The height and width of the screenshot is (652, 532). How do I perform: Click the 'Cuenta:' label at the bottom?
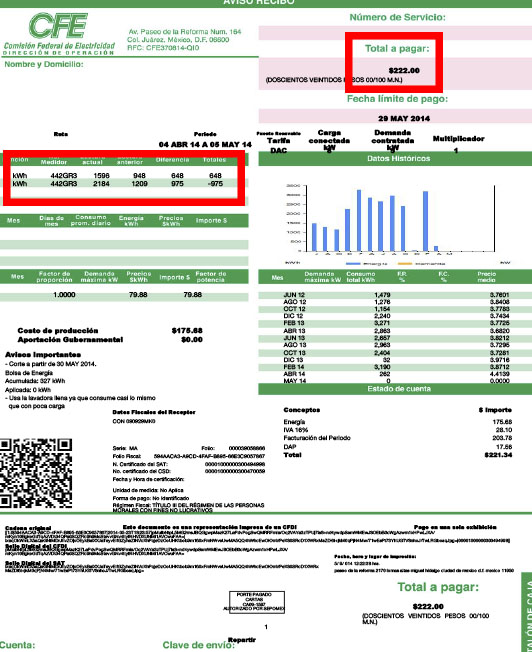(17, 645)
